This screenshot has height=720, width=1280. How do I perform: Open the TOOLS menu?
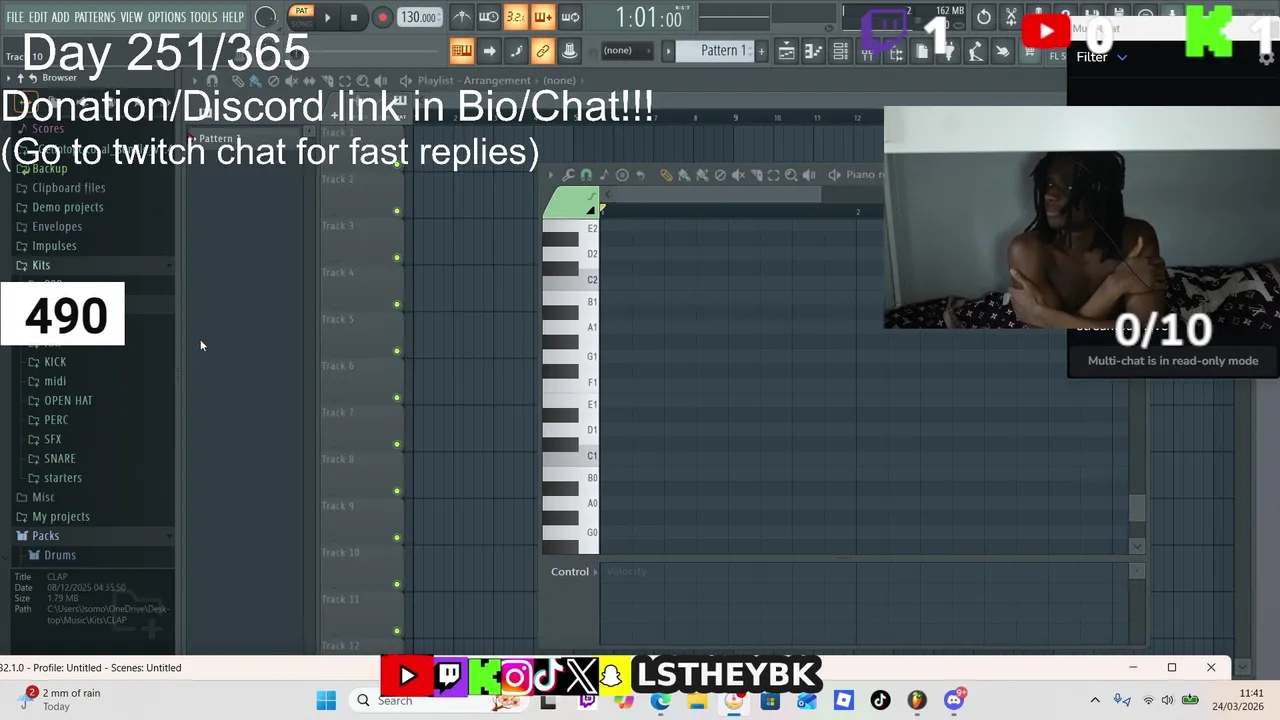tap(203, 17)
